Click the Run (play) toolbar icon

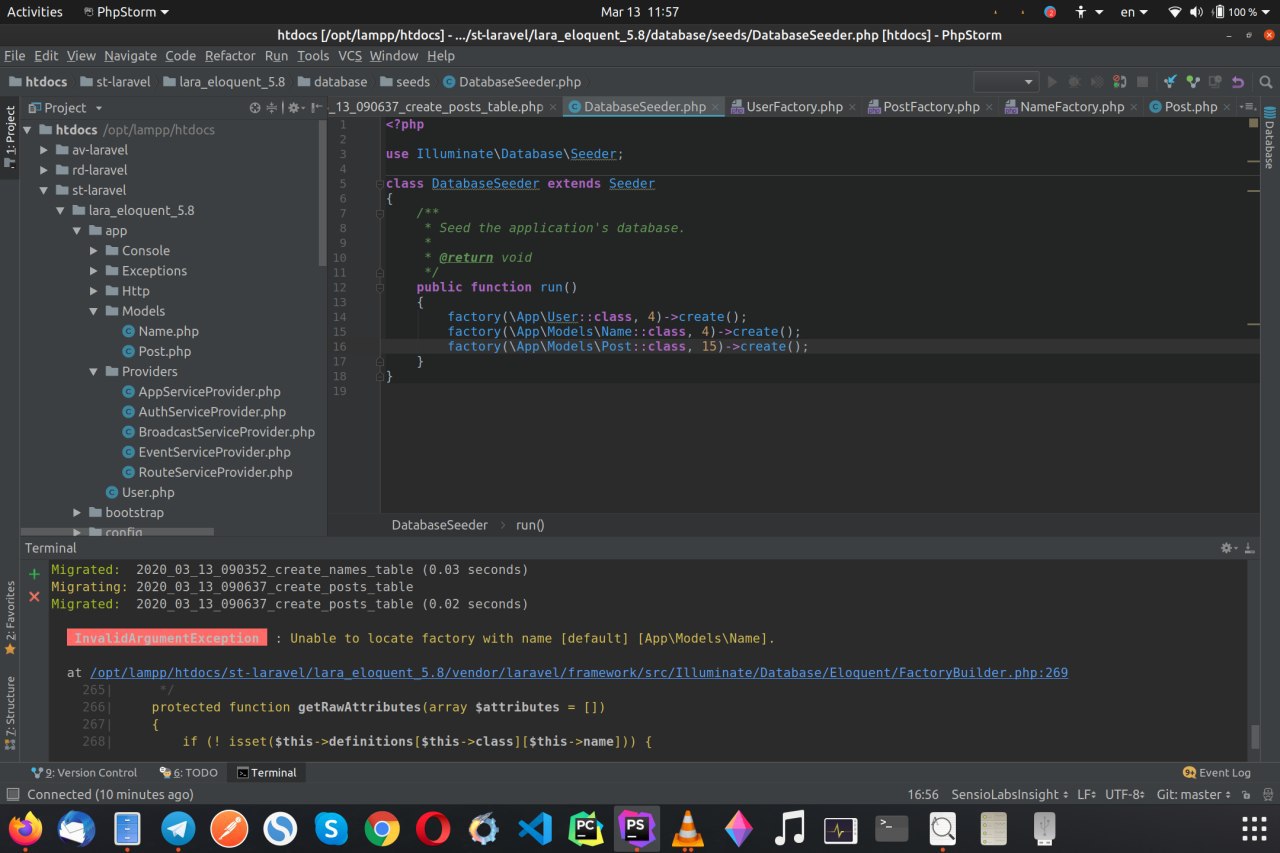coord(1051,82)
